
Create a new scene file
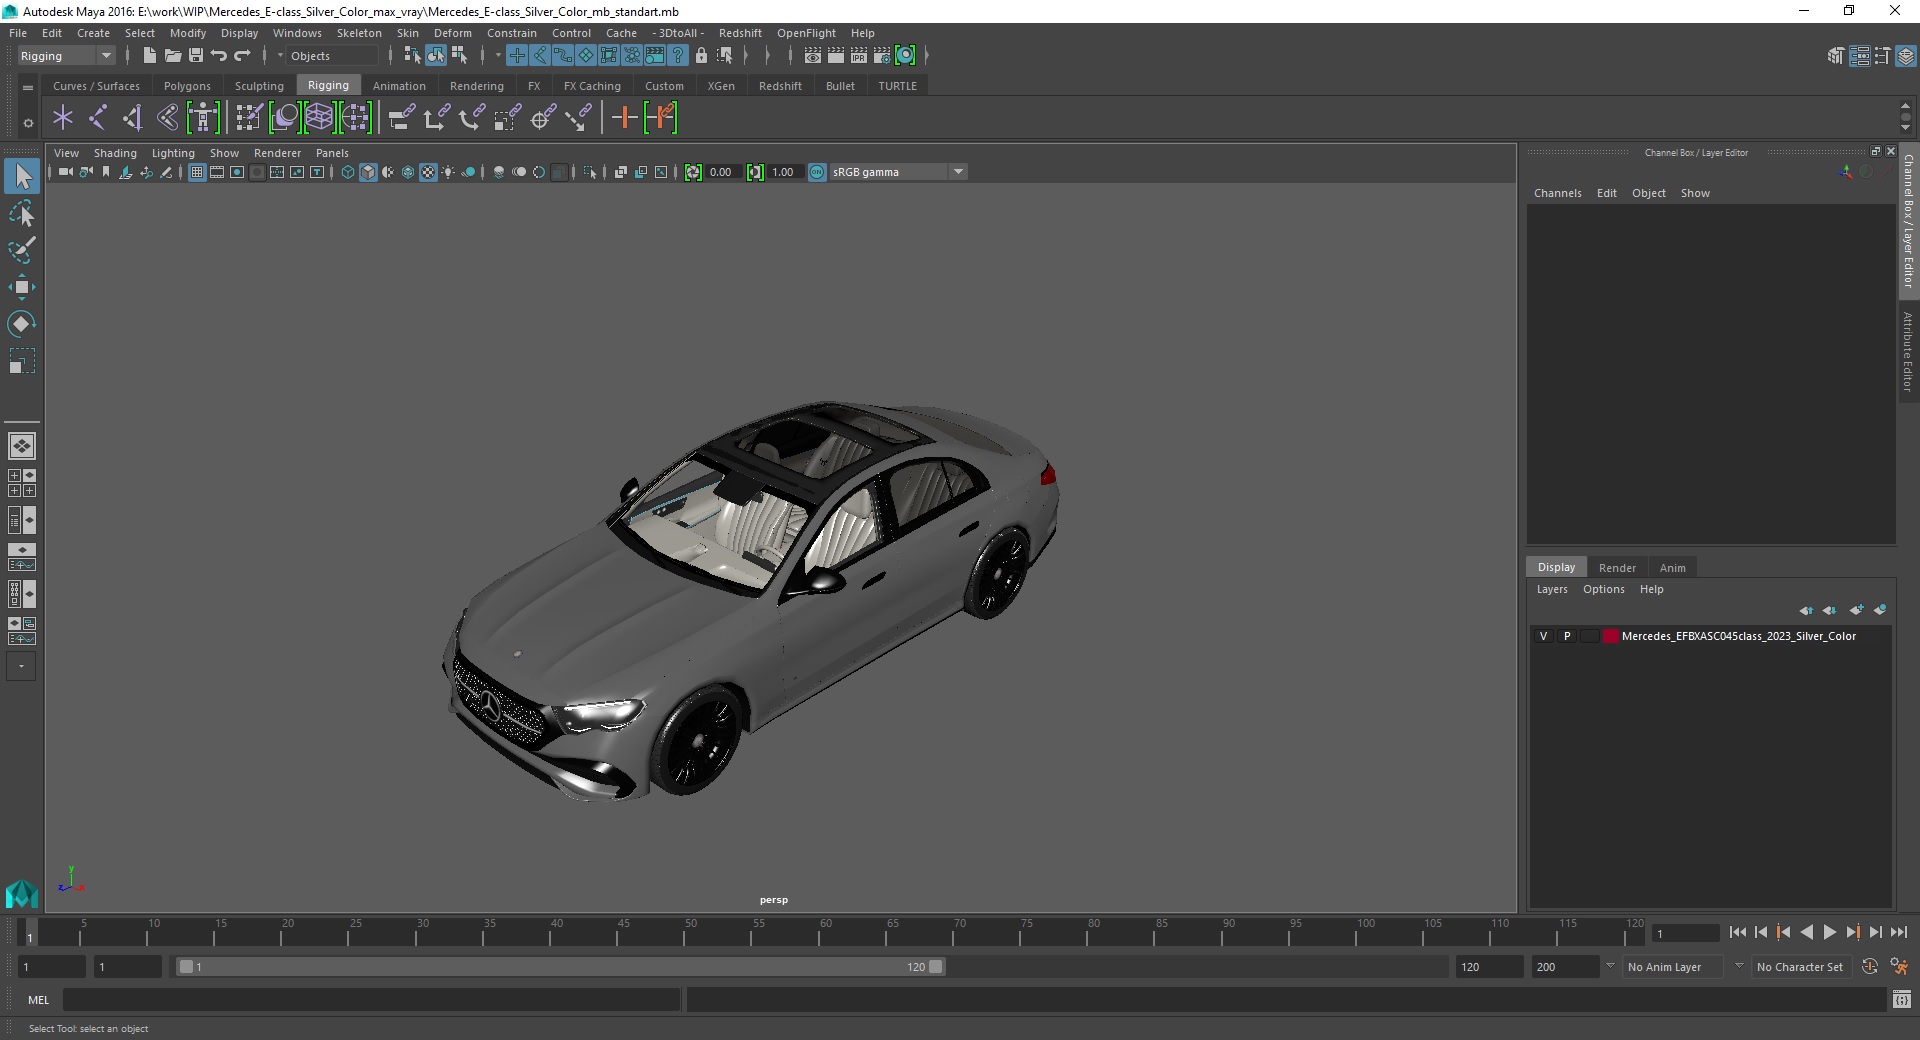coord(149,56)
